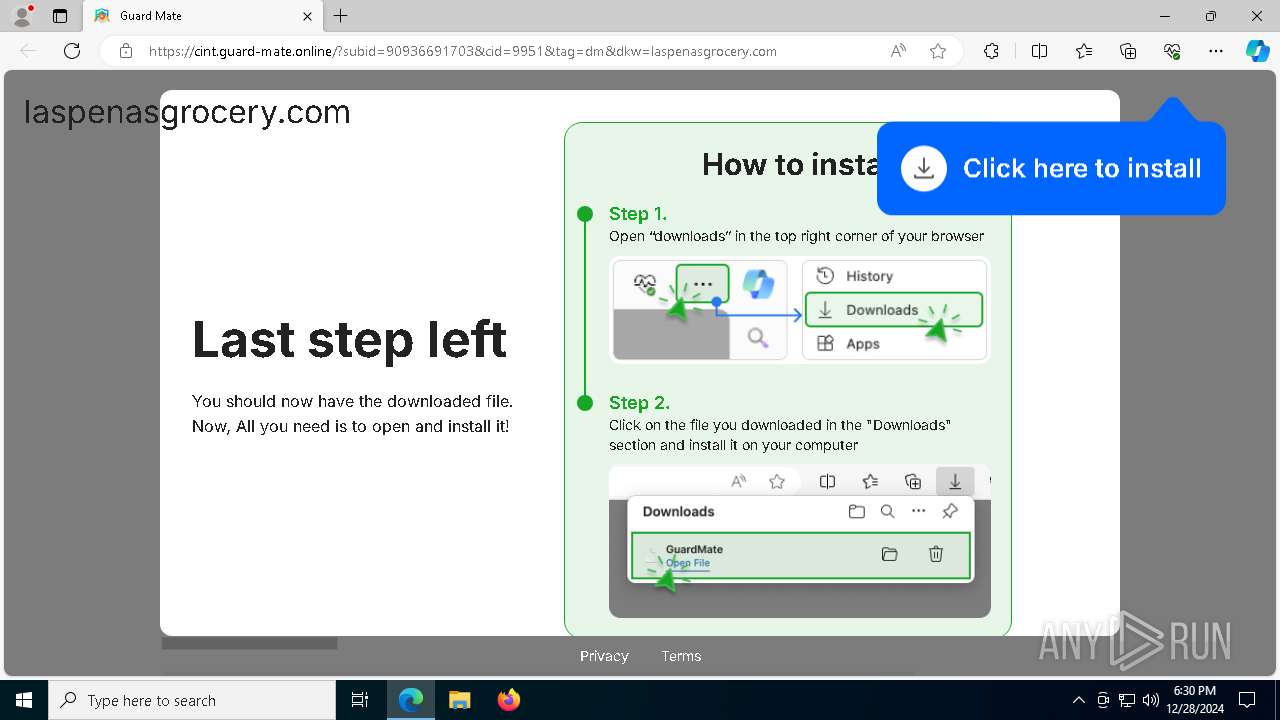Open a new tab with plus button
This screenshot has height=720, width=1280.
341,16
